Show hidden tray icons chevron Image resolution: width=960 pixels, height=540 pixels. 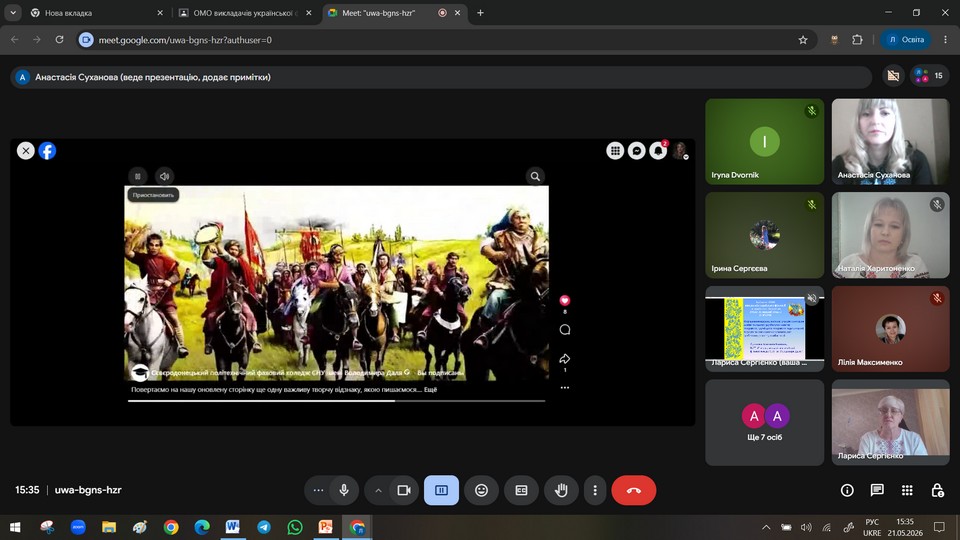766,527
